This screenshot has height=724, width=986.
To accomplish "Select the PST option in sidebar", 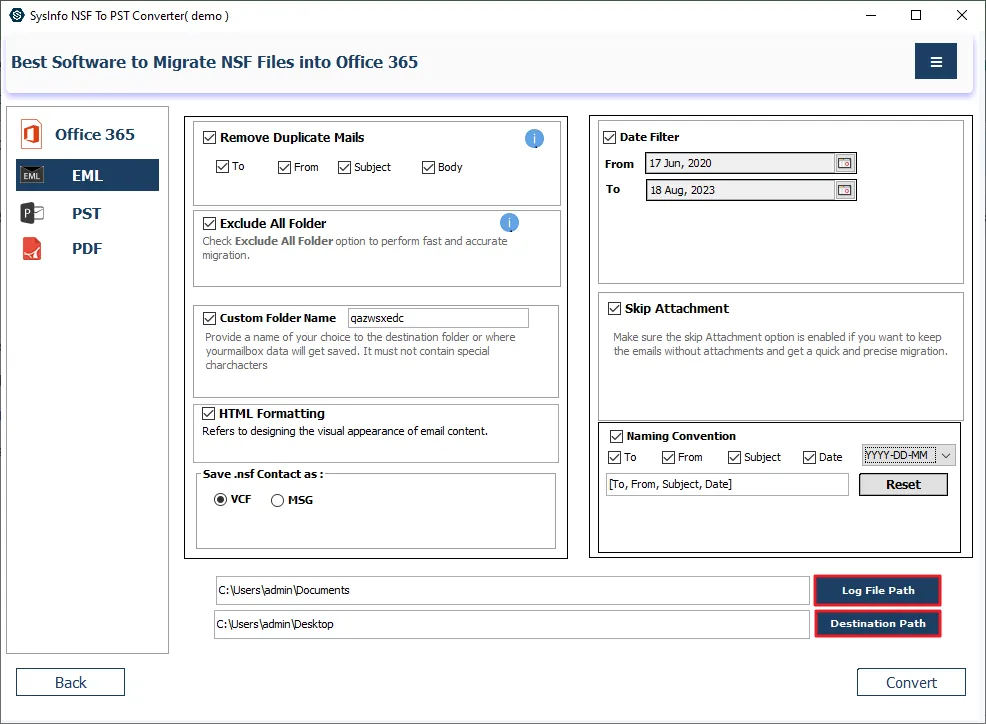I will (86, 213).
